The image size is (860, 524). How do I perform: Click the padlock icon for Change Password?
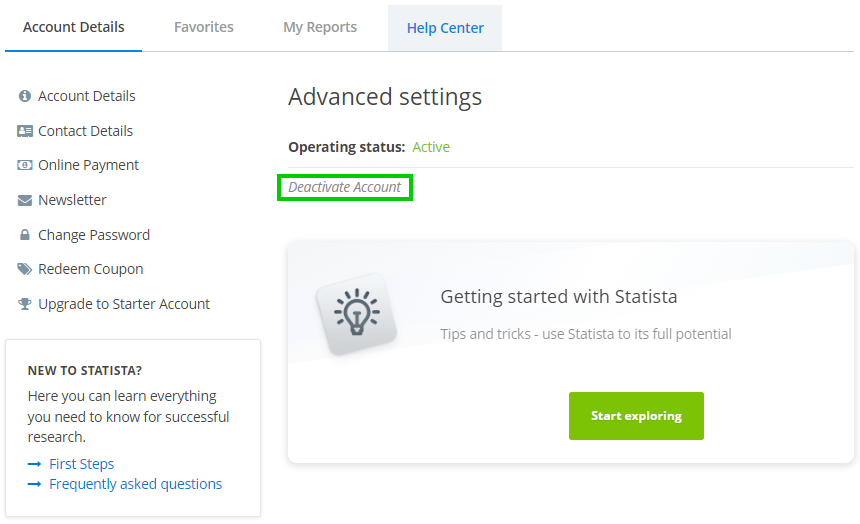[25, 235]
